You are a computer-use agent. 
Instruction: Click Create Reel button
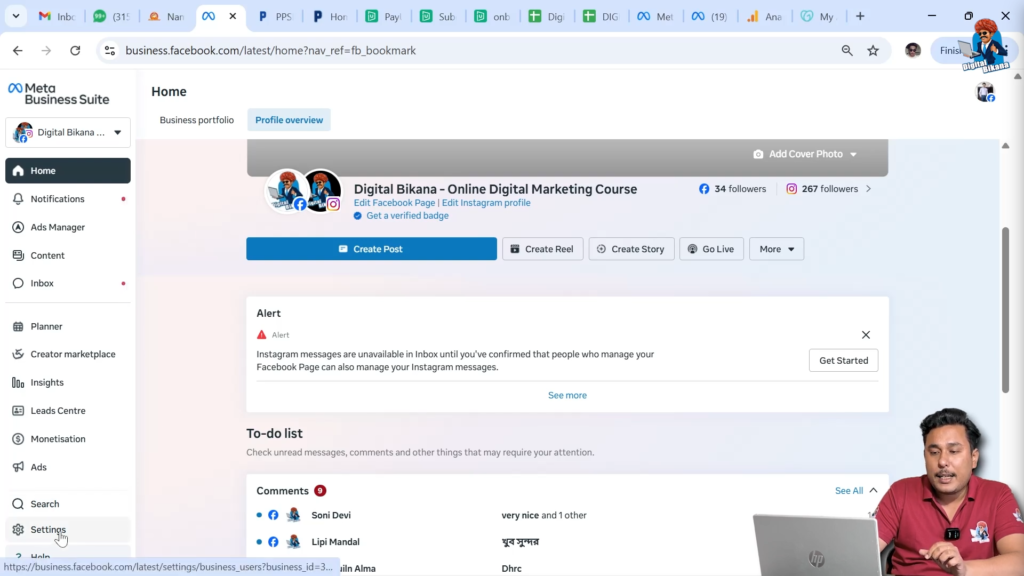coord(543,249)
